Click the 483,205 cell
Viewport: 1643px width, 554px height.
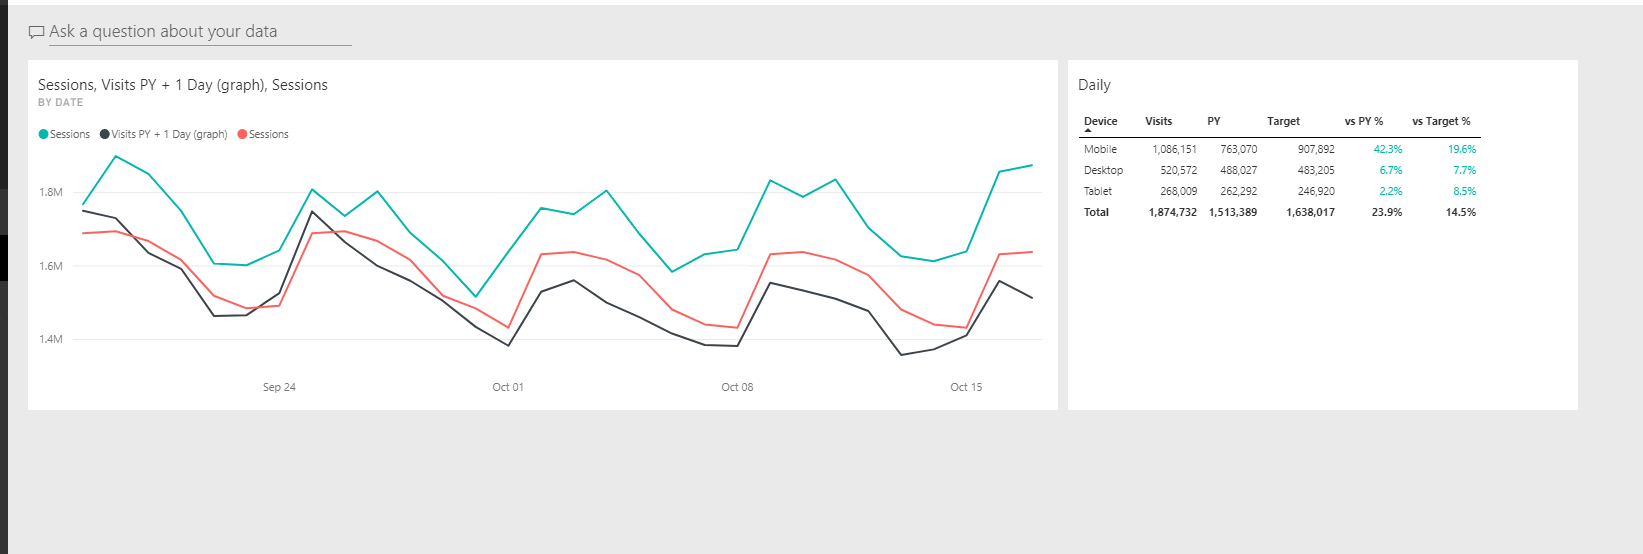pyautogui.click(x=1316, y=170)
